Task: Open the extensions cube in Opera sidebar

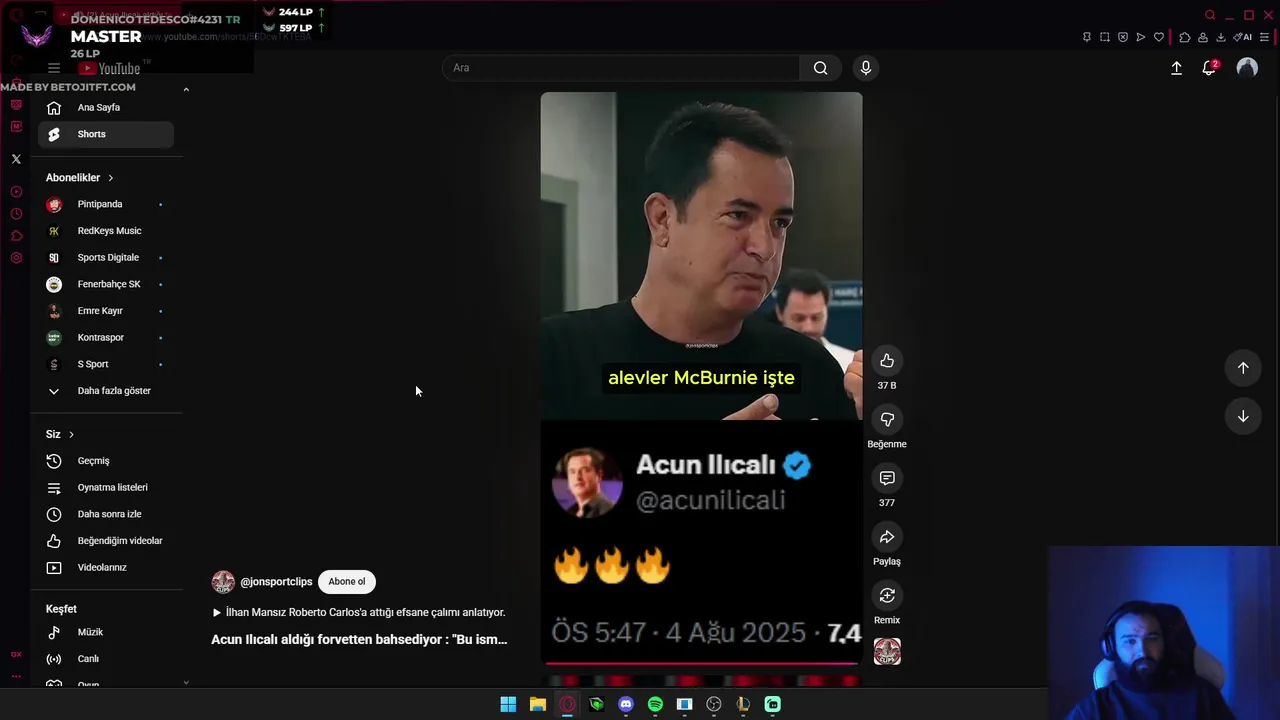Action: pyautogui.click(x=16, y=236)
